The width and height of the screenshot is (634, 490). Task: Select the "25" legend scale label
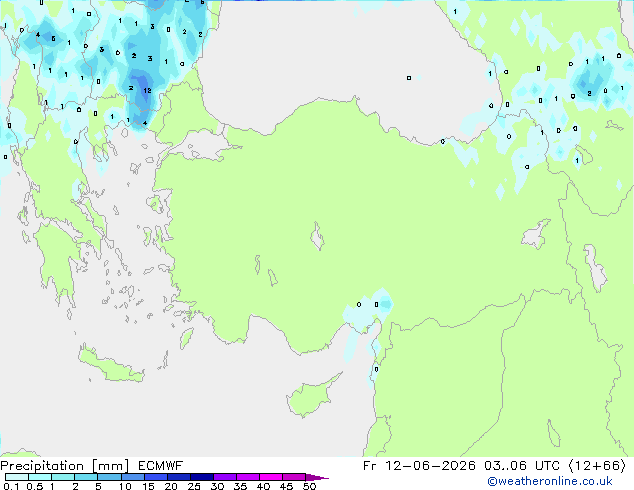194,486
